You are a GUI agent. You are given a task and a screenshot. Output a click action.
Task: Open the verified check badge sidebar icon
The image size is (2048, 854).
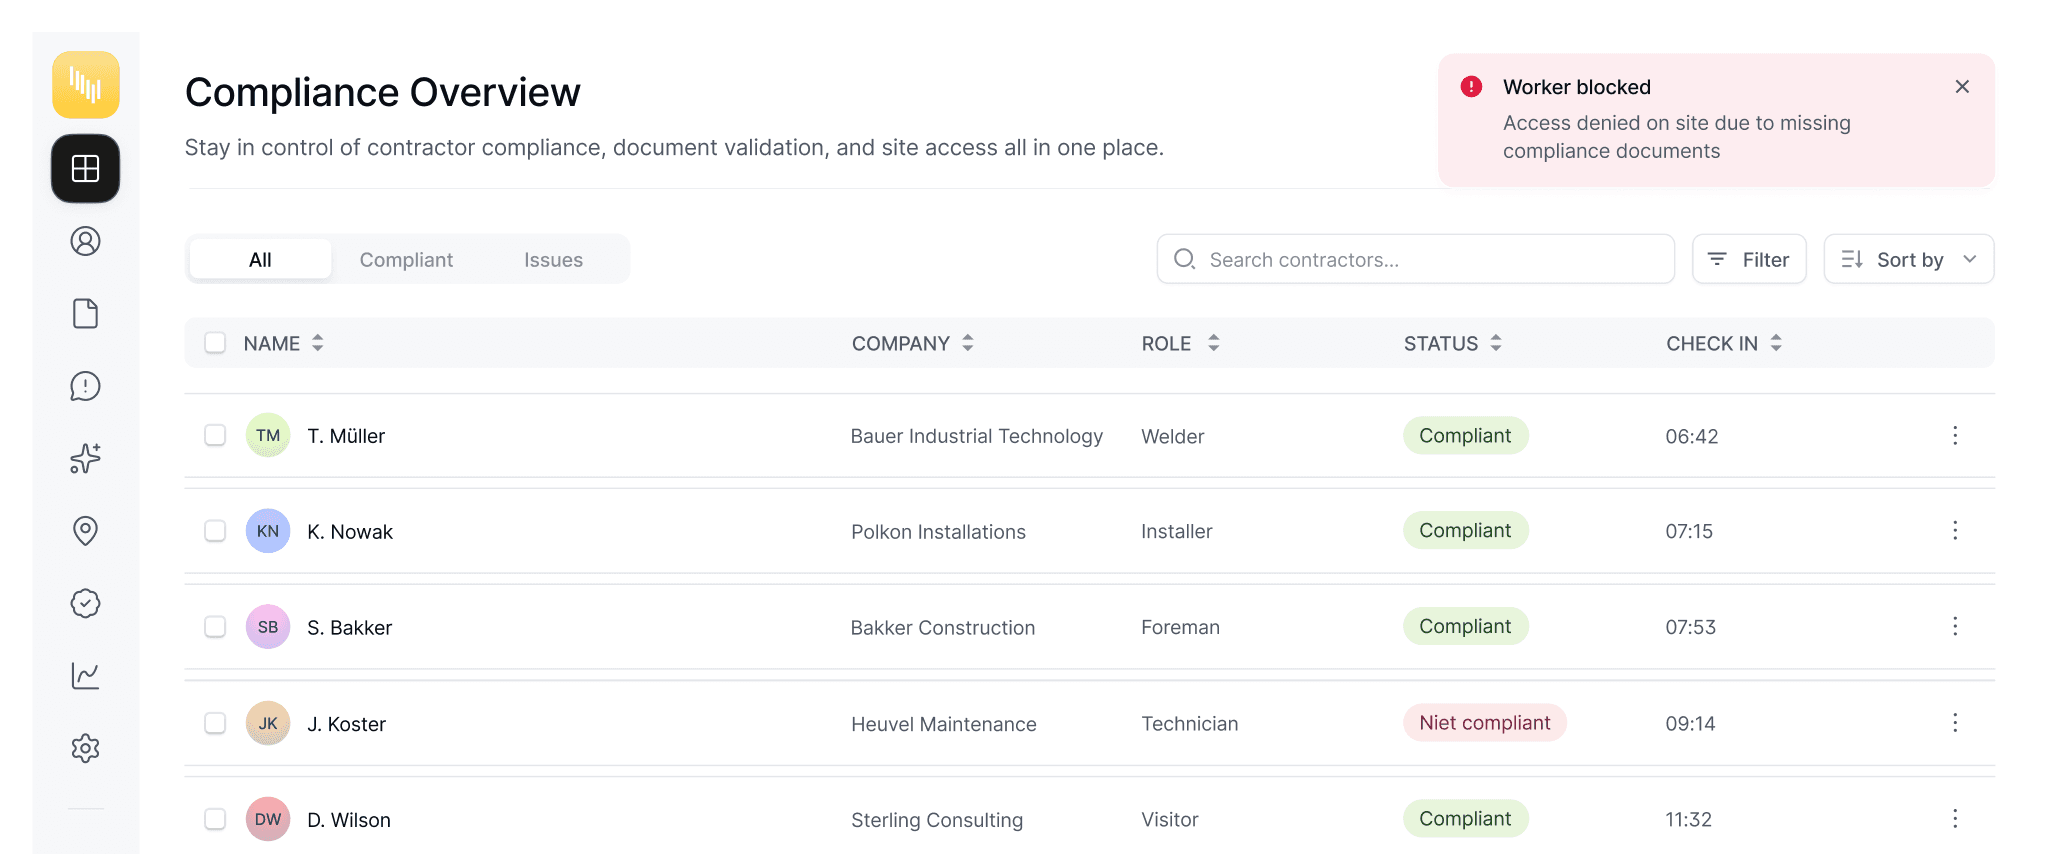click(86, 603)
